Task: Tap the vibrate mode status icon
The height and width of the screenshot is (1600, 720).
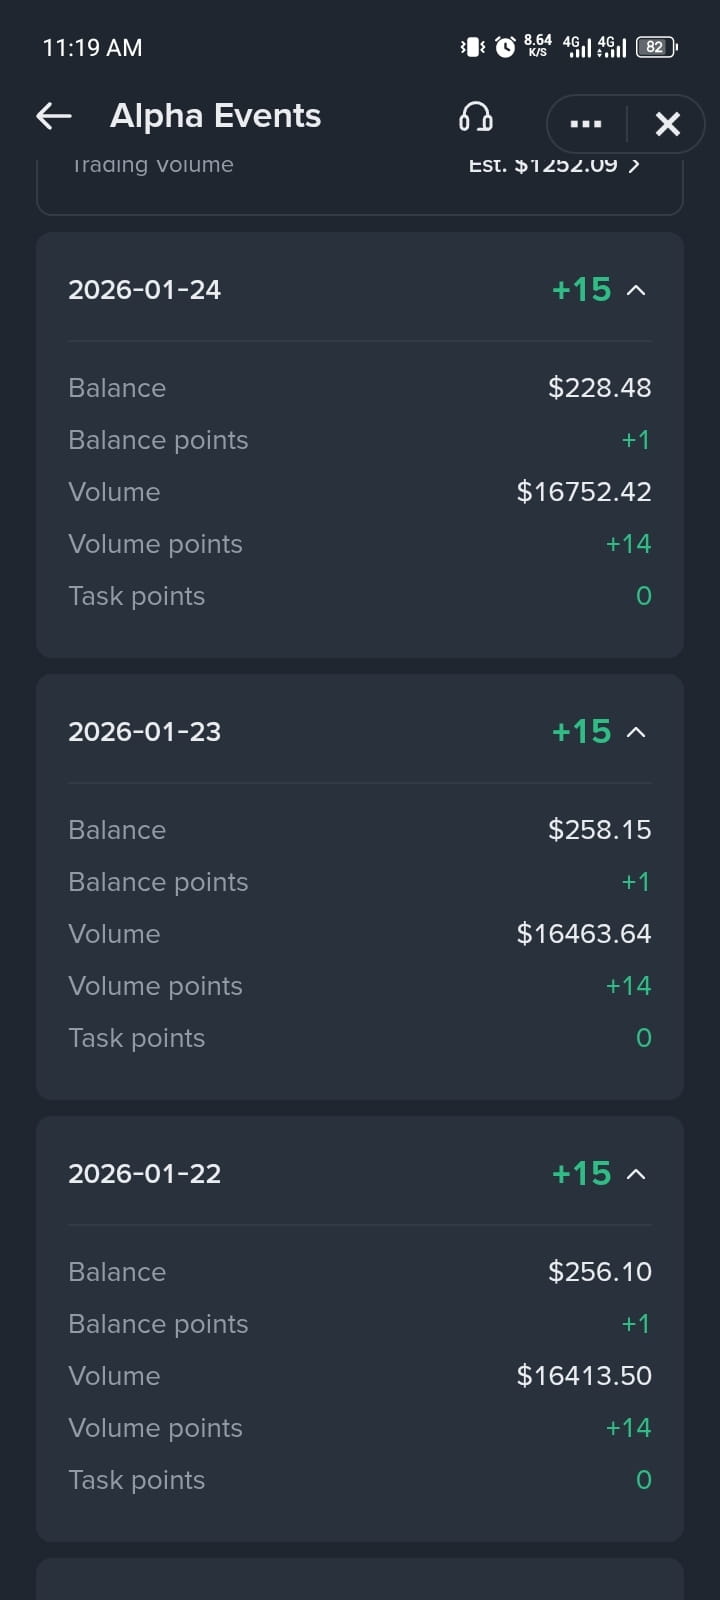Action: pos(472,47)
